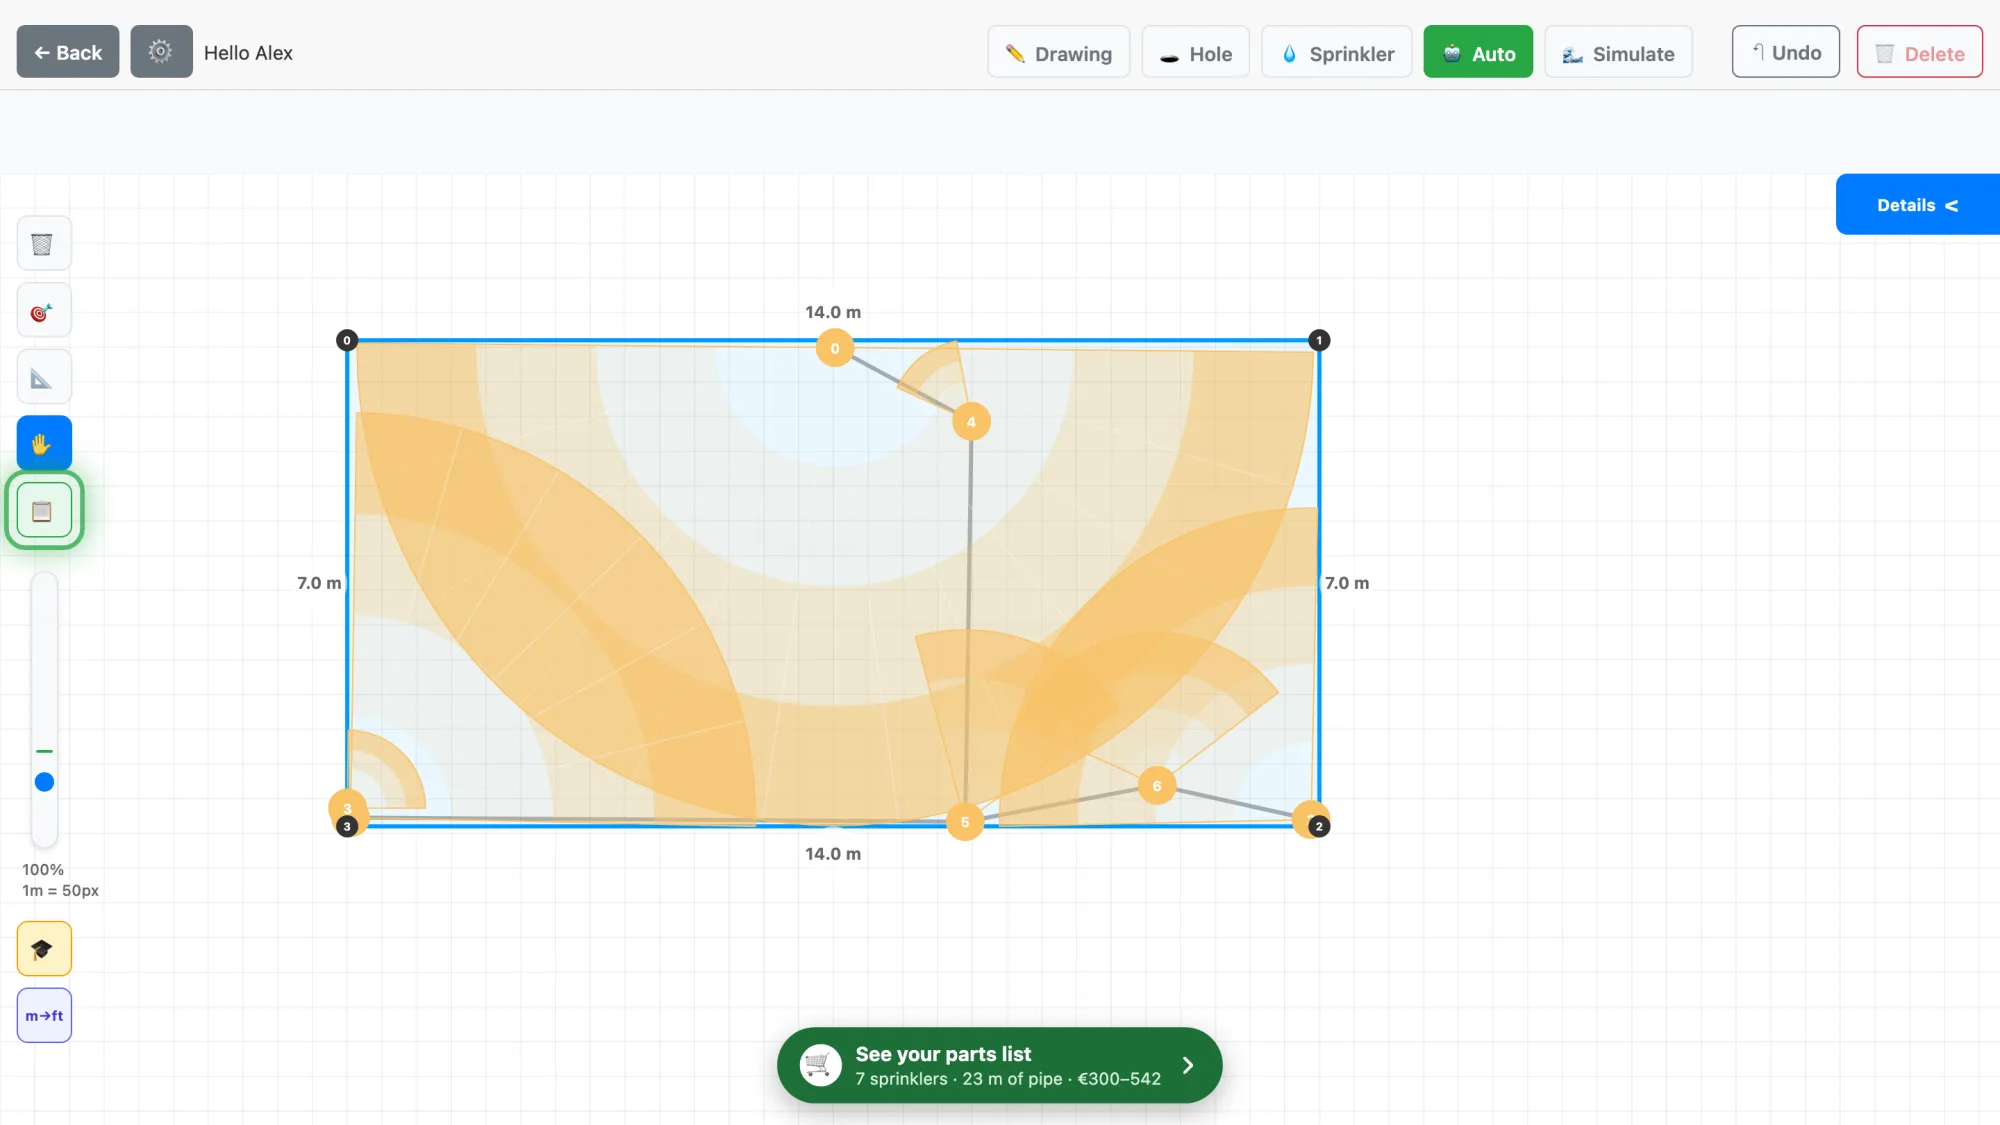Open the graduation cap tutorial button
This screenshot has height=1125, width=2000.
[44, 948]
